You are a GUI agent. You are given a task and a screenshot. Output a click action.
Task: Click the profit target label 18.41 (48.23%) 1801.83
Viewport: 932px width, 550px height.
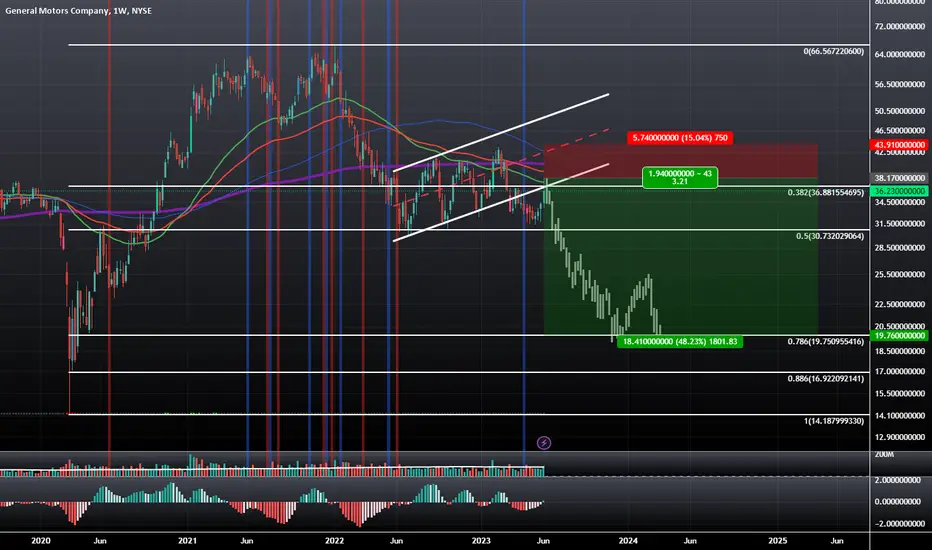click(679, 341)
